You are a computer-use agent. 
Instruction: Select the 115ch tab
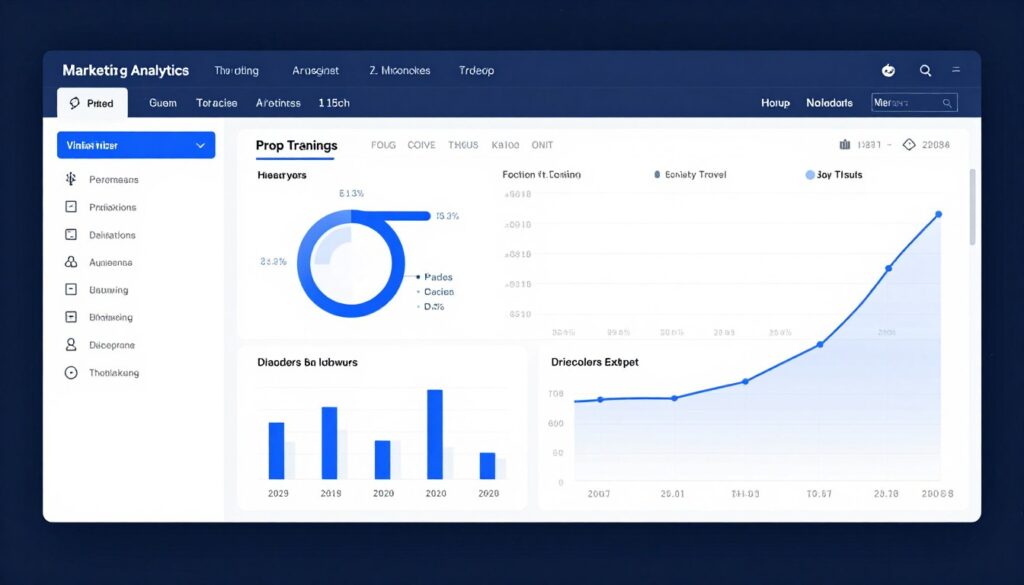pyautogui.click(x=334, y=103)
